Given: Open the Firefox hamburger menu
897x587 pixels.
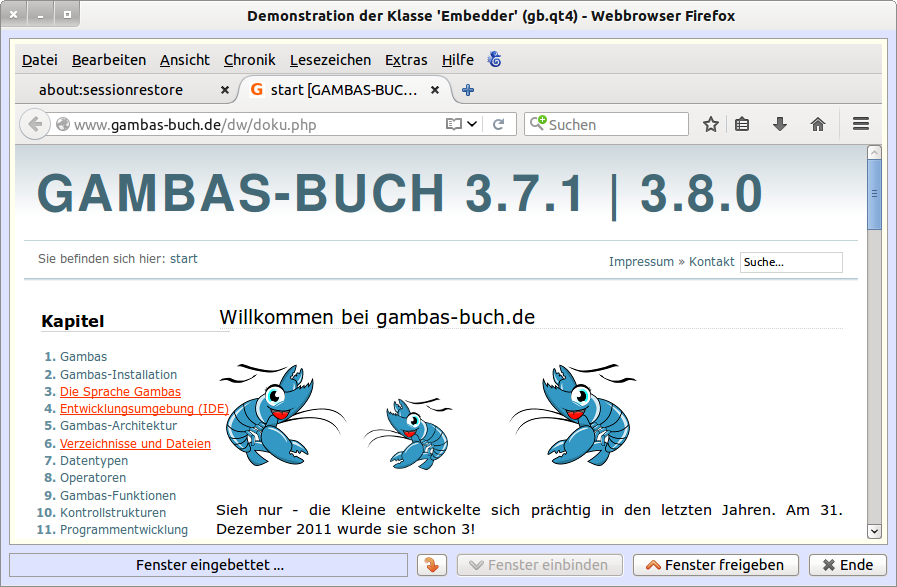Looking at the screenshot, I should [x=860, y=124].
